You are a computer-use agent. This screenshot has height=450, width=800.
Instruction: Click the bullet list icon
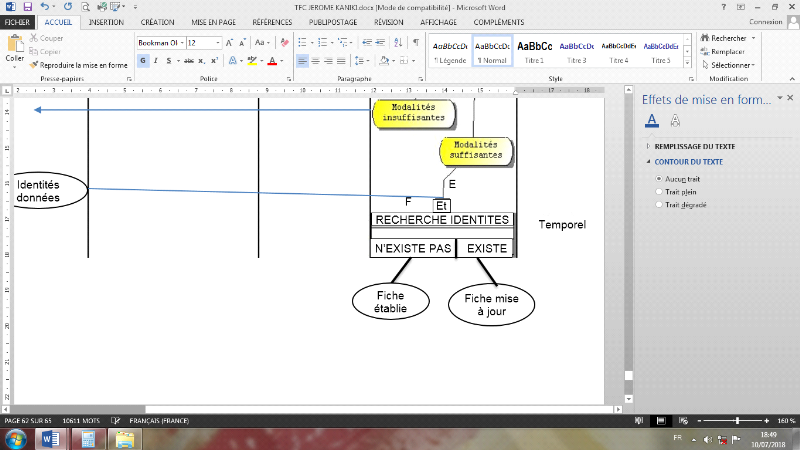(x=302, y=43)
